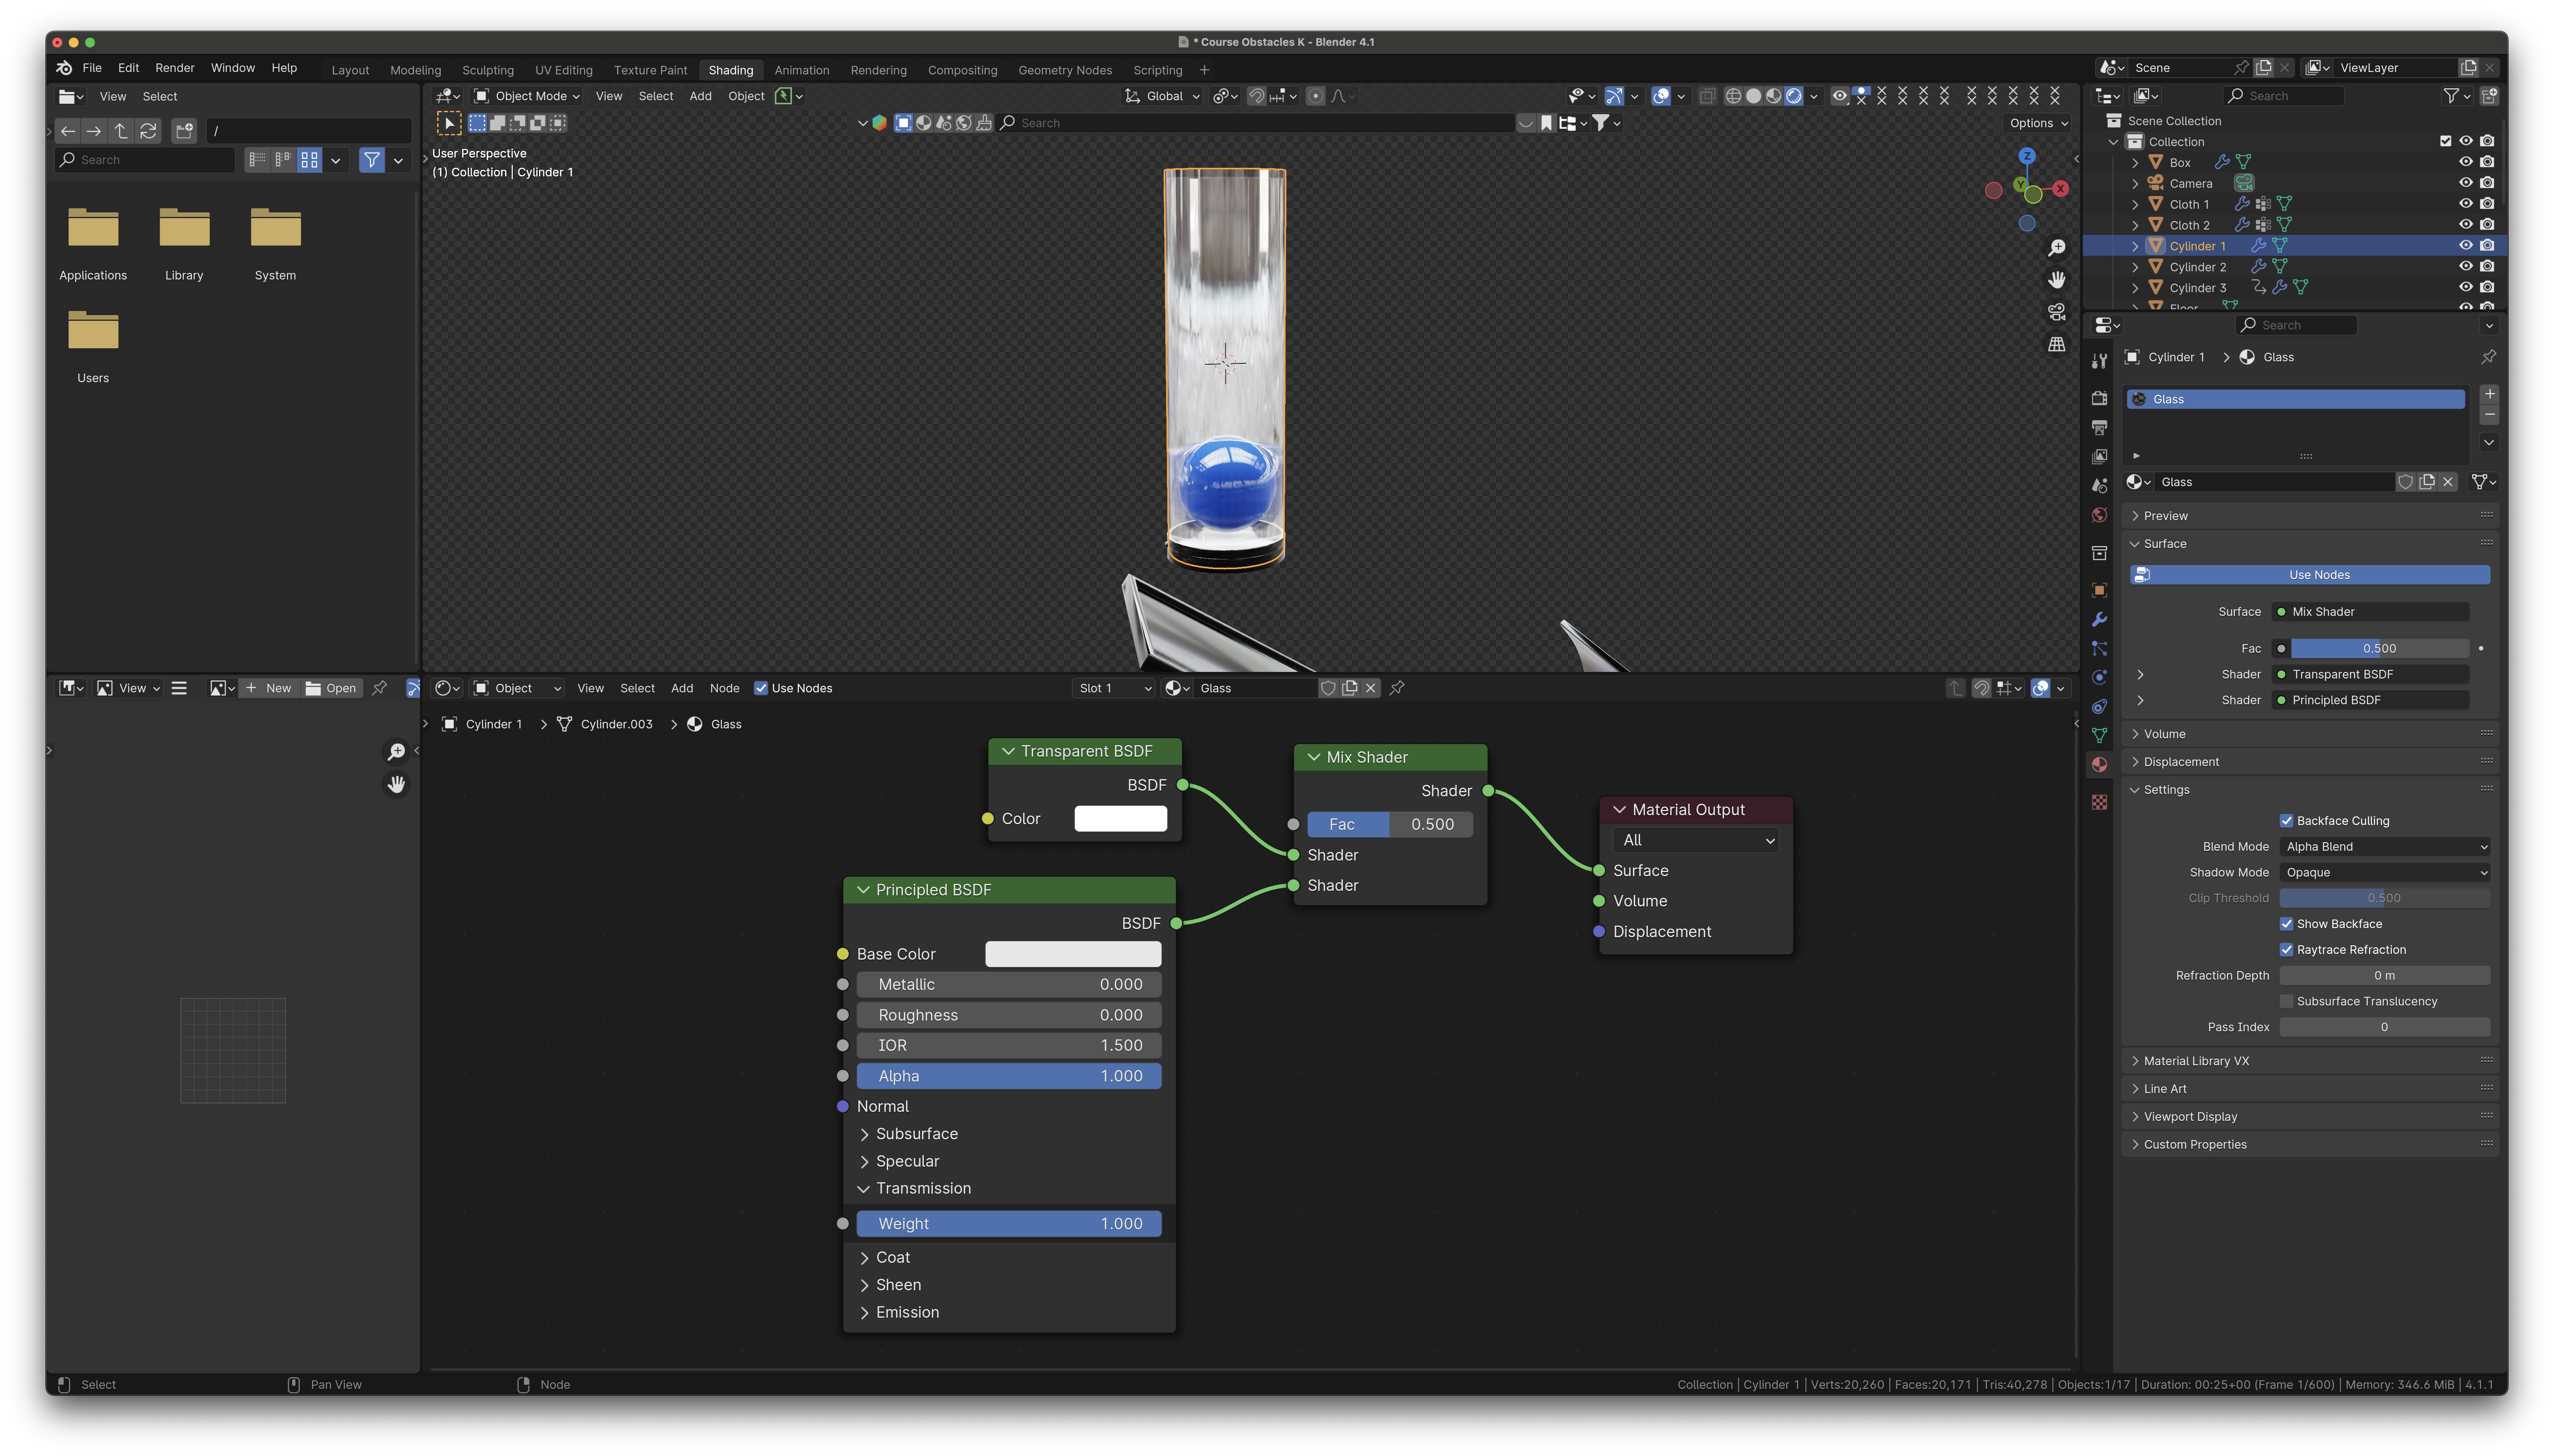The height and width of the screenshot is (1456, 2554).
Task: Adjust Mix Shader Fac slider
Action: coord(1390,825)
